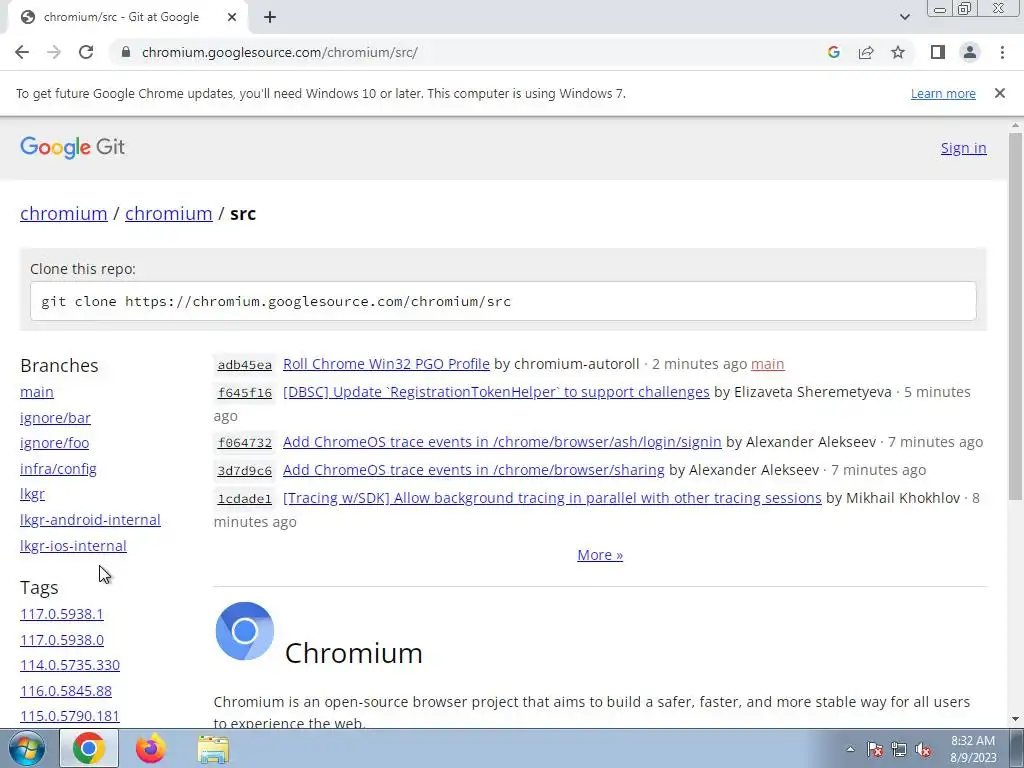Screen dimensions: 1024x768
Task: Open the Chrome profile avatar
Action: point(970,52)
